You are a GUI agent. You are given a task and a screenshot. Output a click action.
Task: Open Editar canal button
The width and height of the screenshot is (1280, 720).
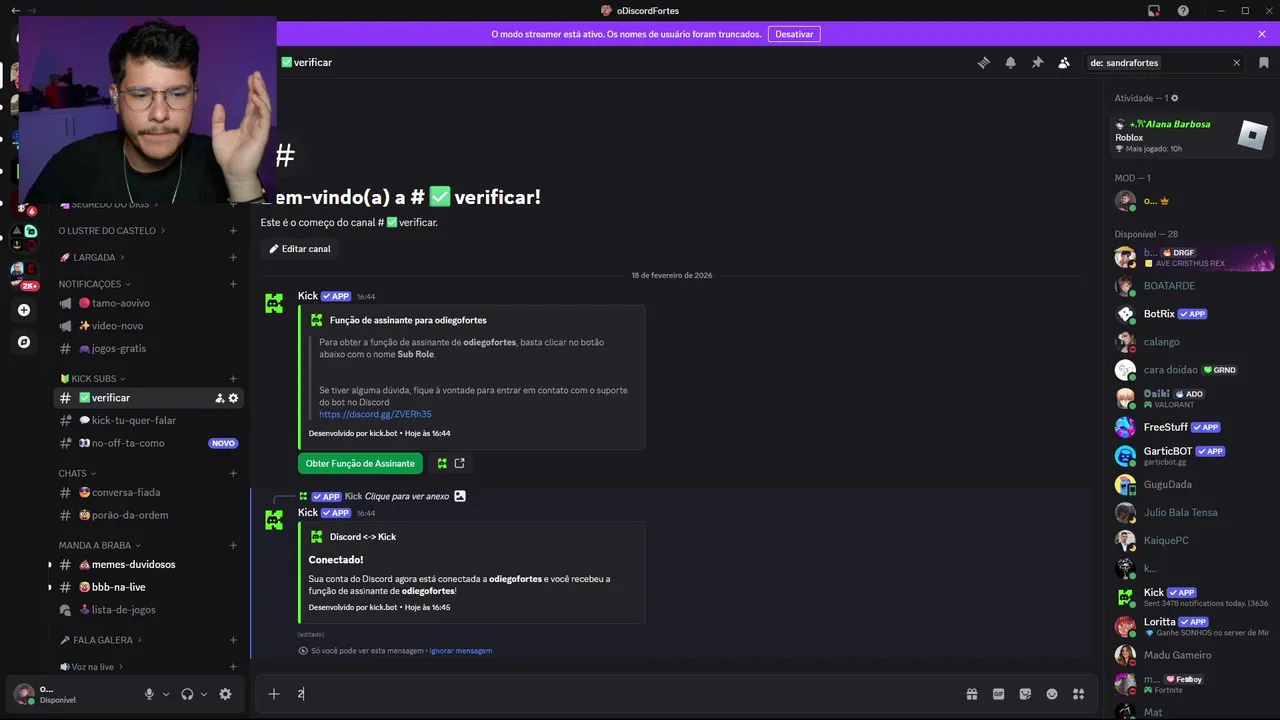click(300, 249)
